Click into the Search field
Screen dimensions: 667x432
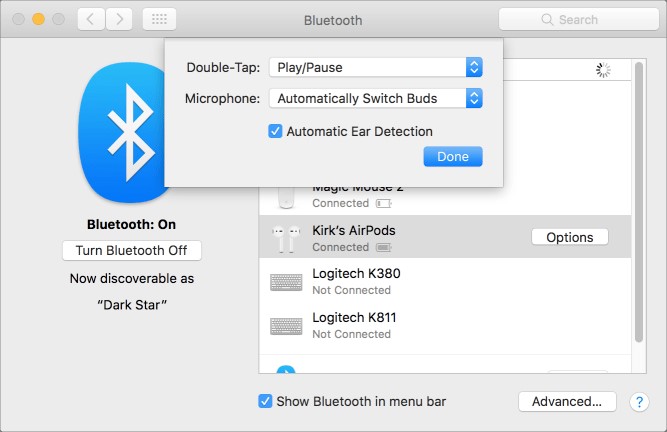pos(579,20)
